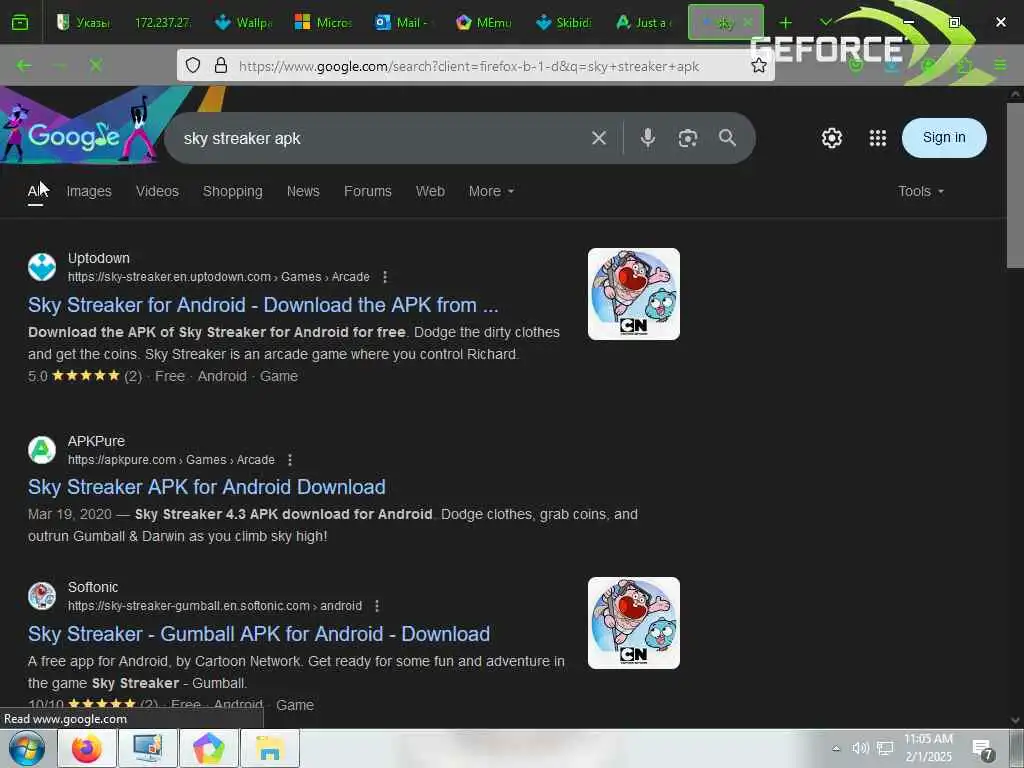Select the Shopping search tab
This screenshot has width=1024, height=768.
point(232,191)
